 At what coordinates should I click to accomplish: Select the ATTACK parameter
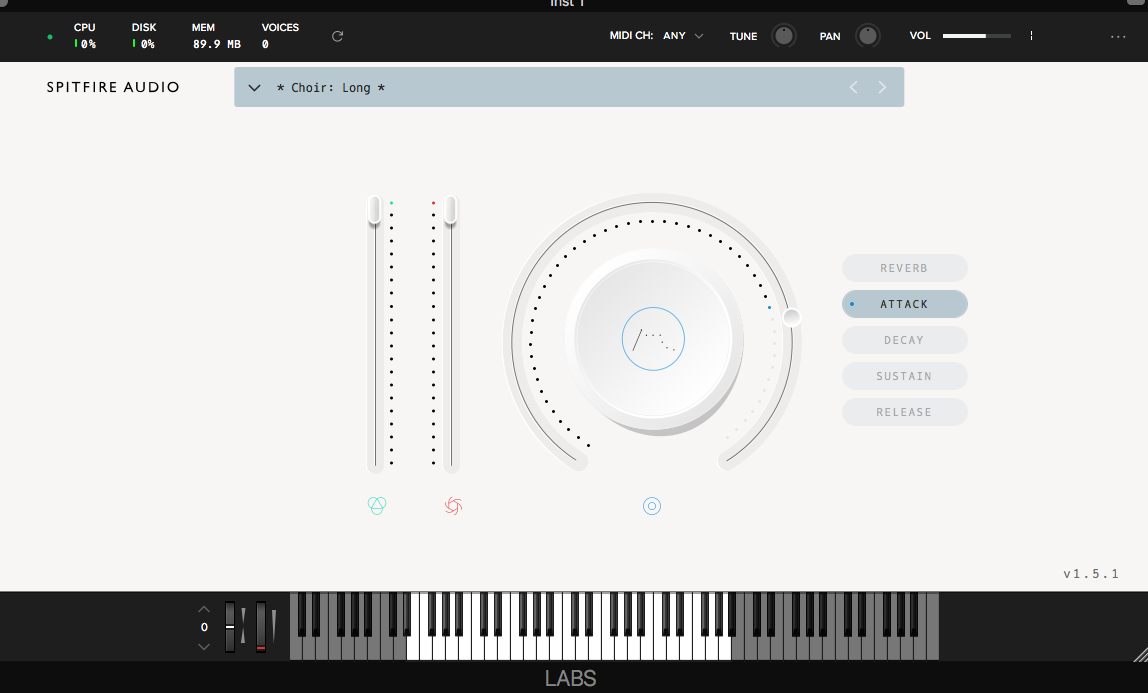(x=904, y=304)
